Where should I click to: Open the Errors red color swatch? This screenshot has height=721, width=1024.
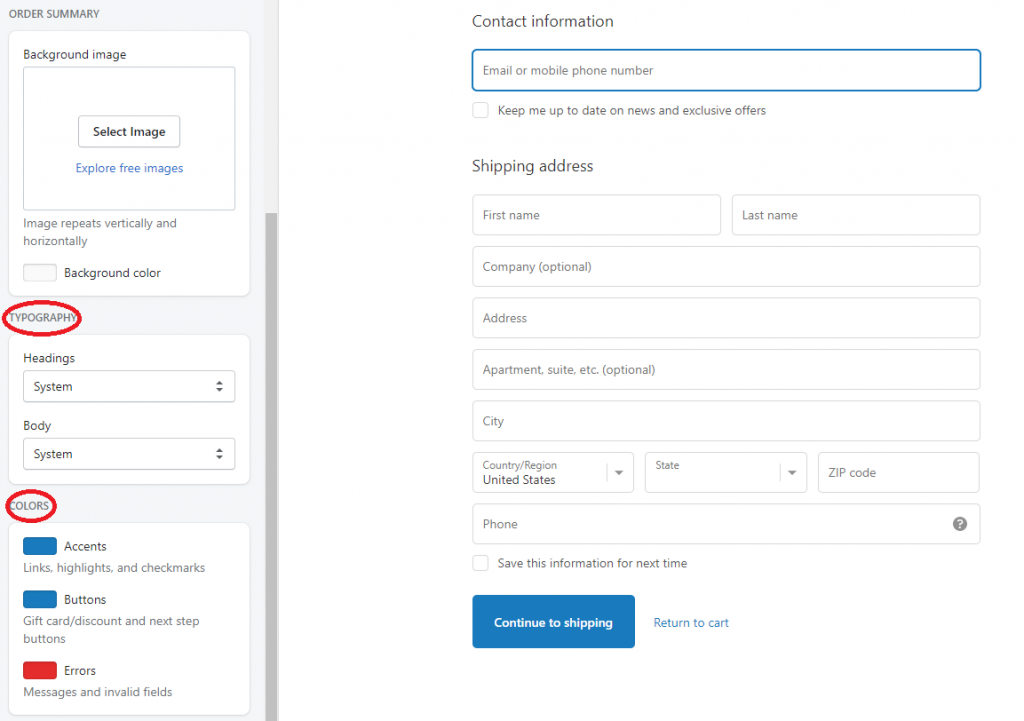pos(40,670)
